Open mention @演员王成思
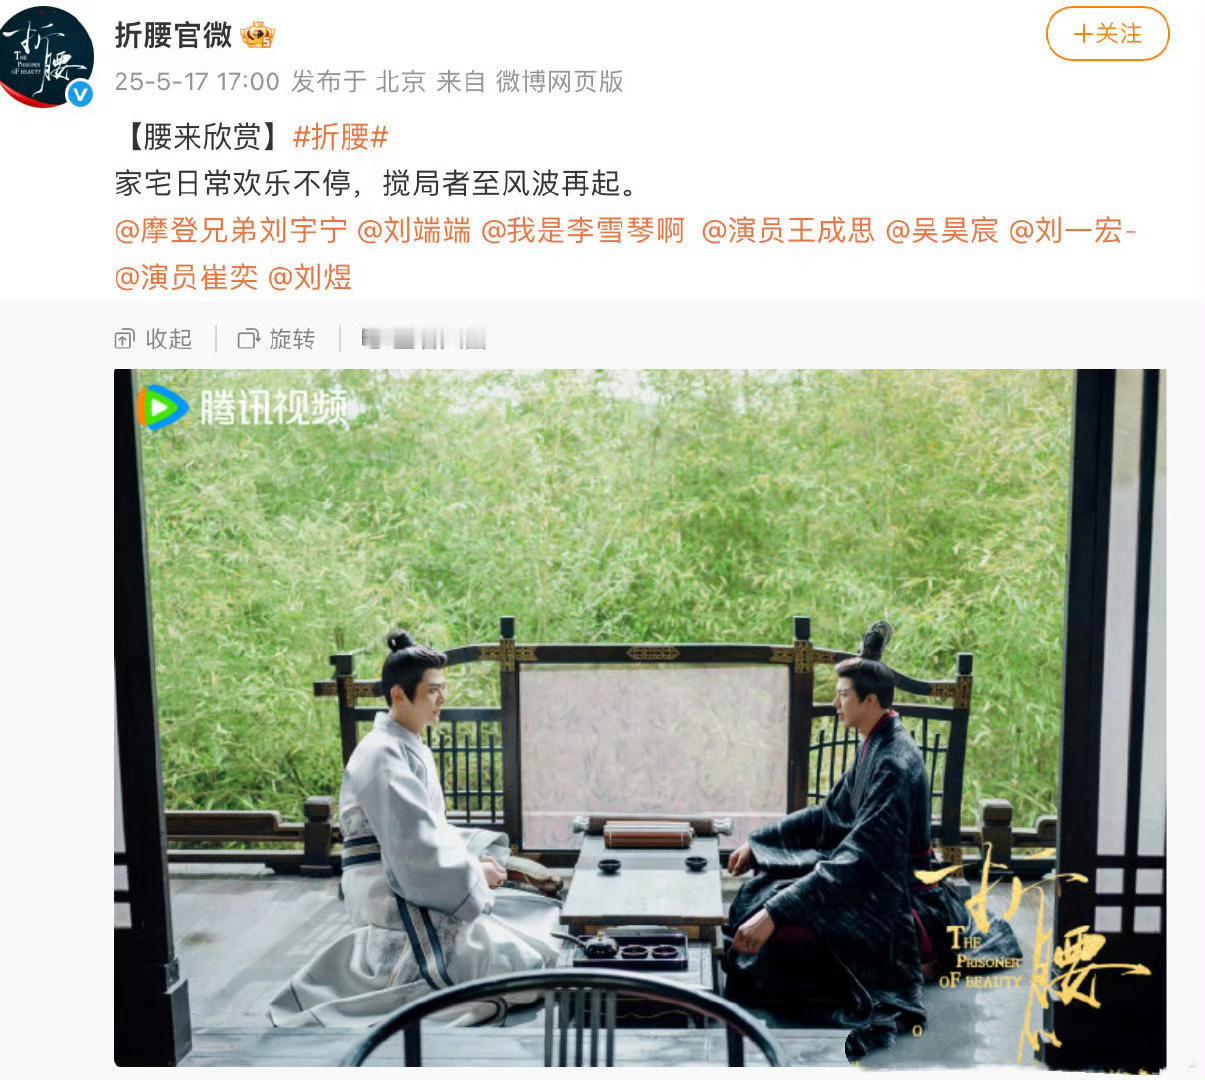Screen dimensions: 1205x1080 (x=788, y=230)
